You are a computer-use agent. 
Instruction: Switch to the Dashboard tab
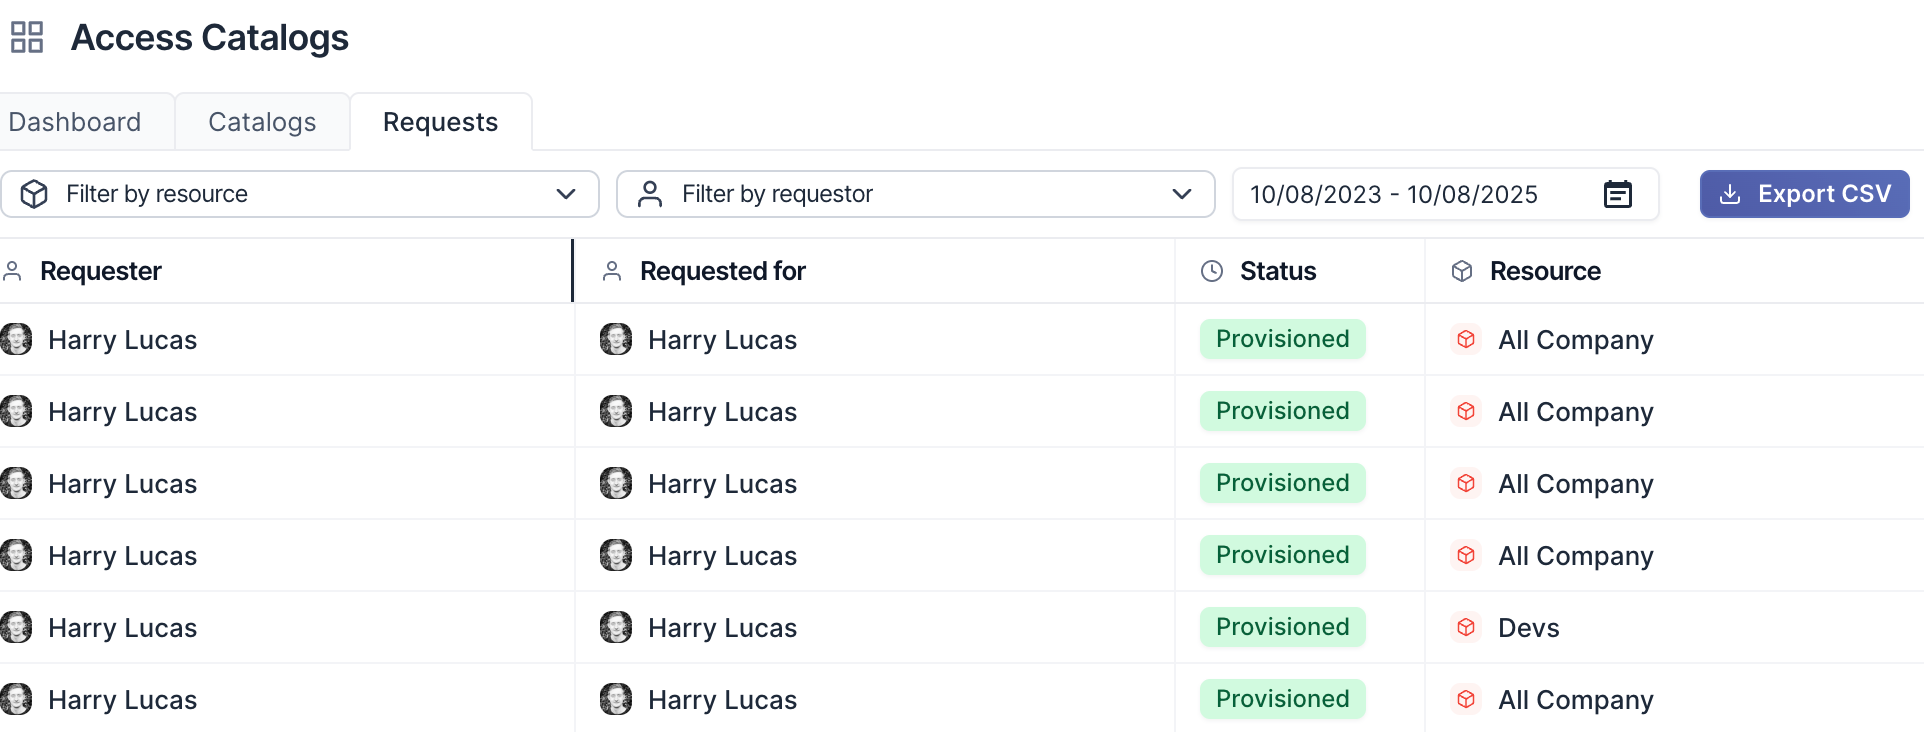click(75, 122)
